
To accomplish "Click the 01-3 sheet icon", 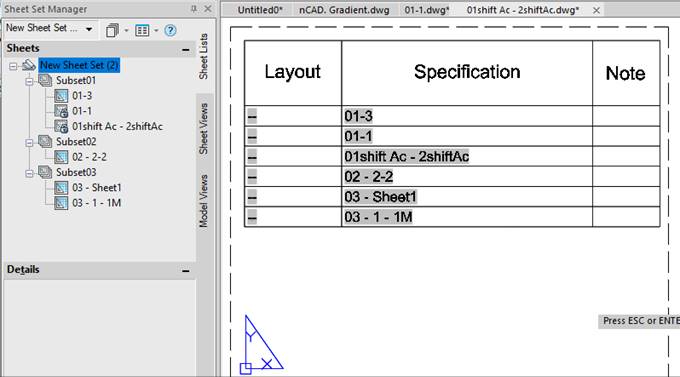I will [x=61, y=96].
